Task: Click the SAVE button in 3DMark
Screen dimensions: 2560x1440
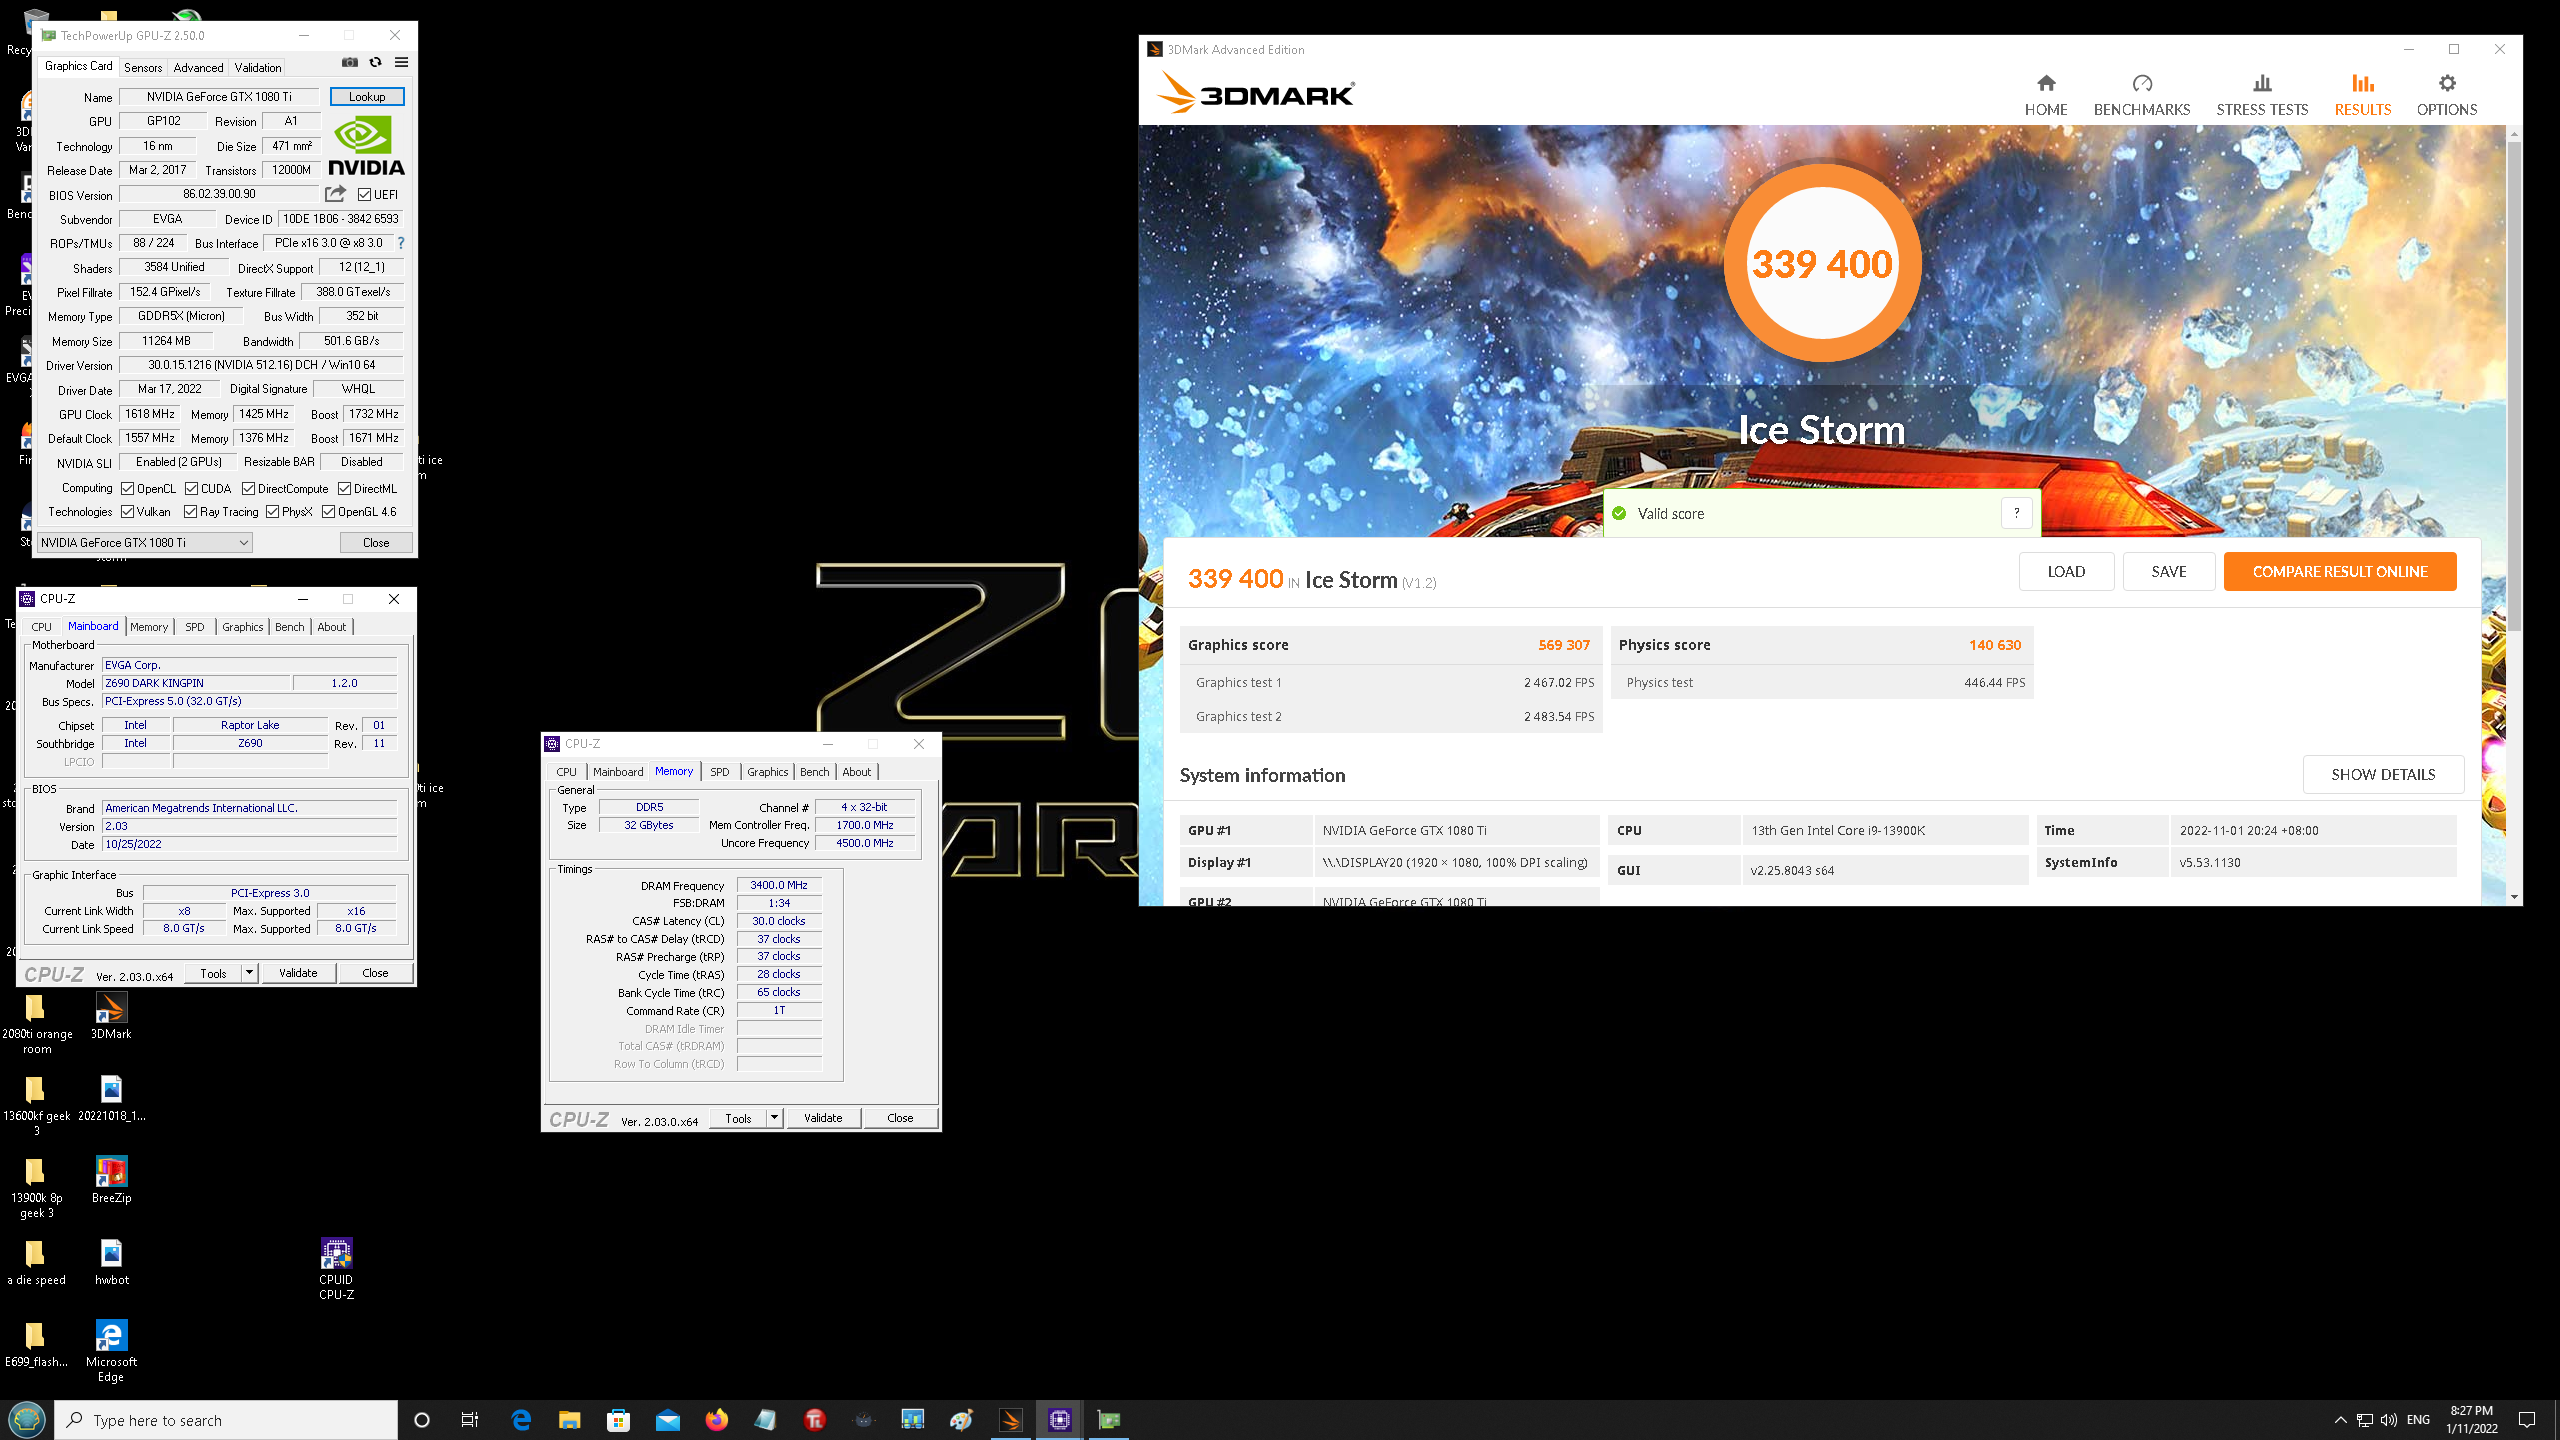Action: coord(2169,572)
